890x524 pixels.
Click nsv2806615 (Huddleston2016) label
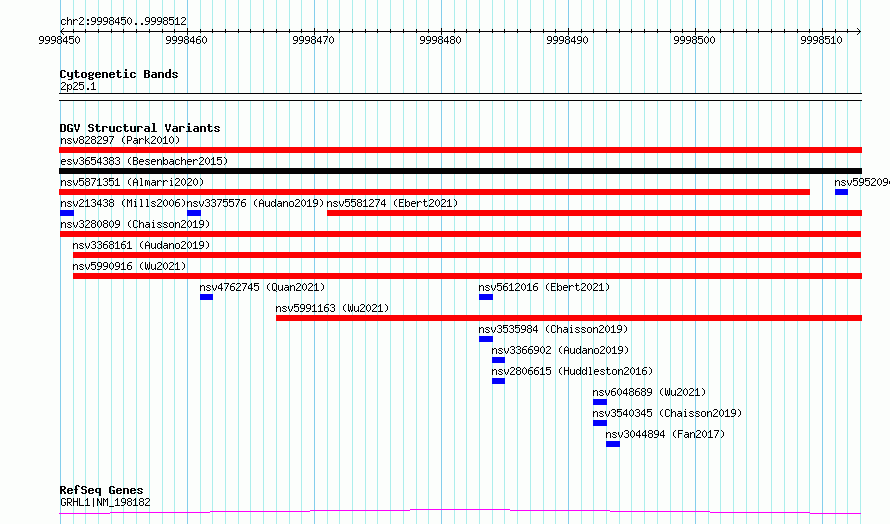coord(572,371)
